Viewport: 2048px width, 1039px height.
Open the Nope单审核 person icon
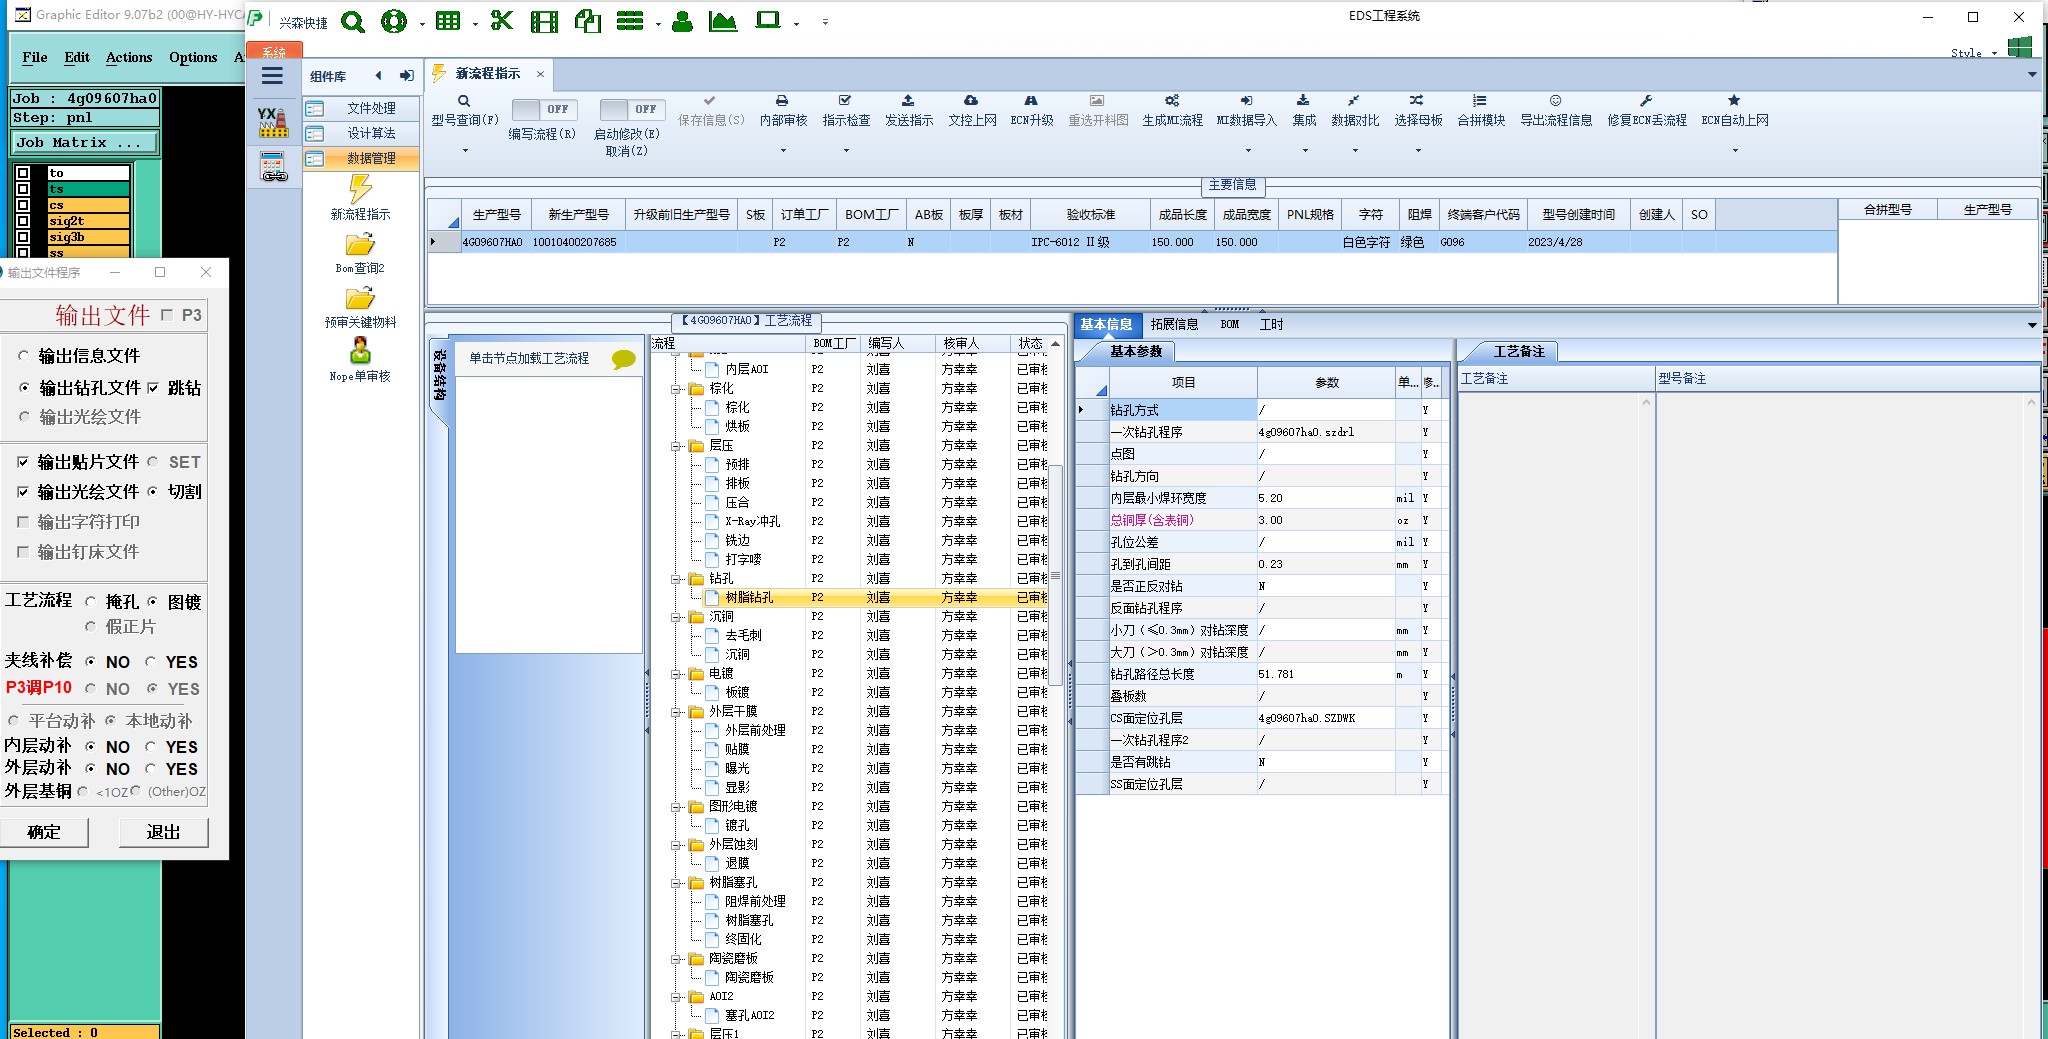(360, 350)
